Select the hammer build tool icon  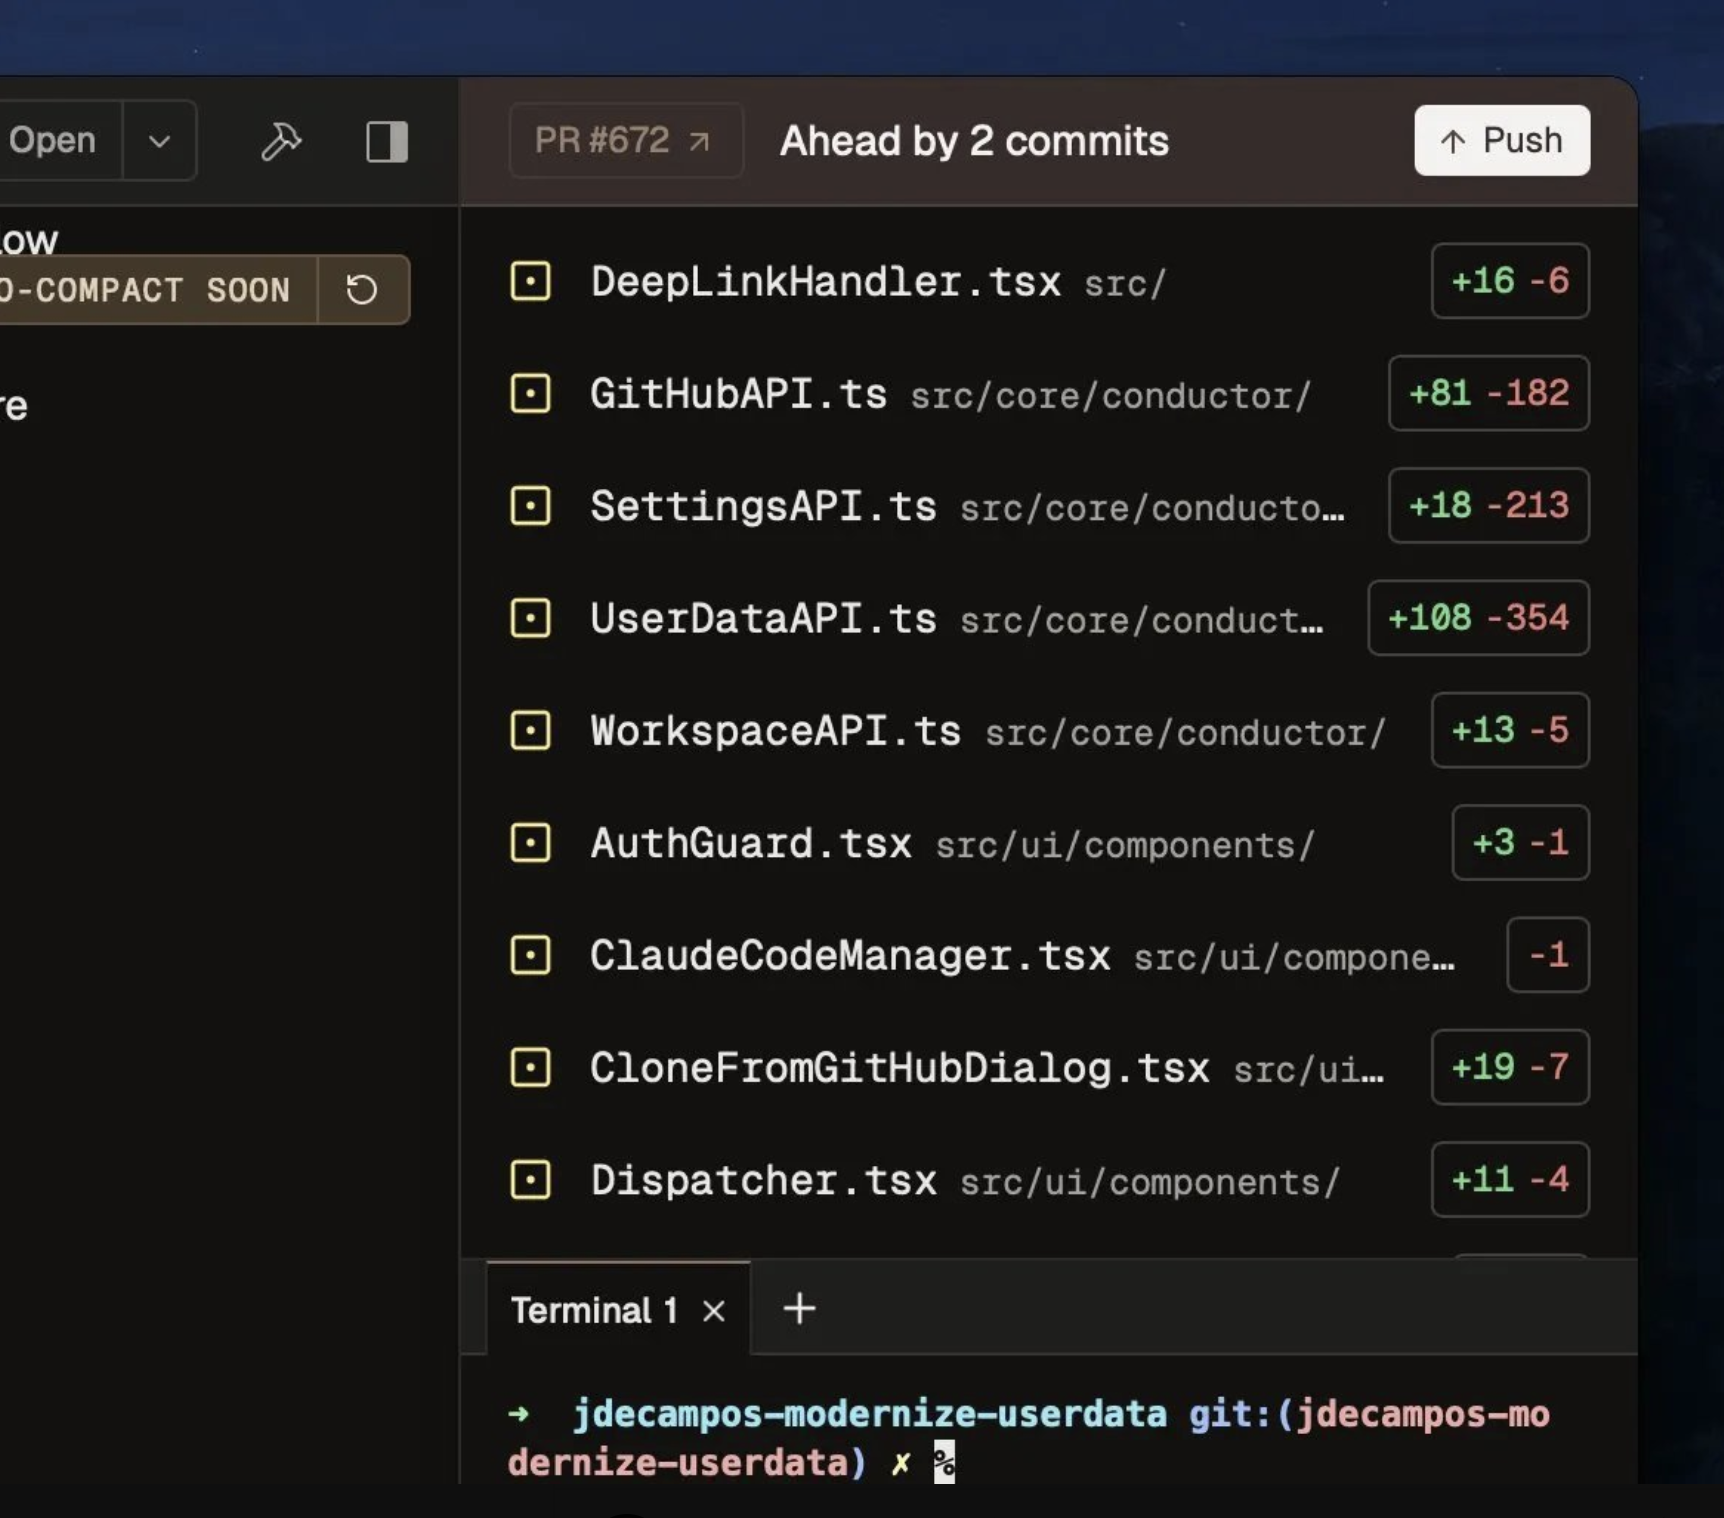point(281,140)
